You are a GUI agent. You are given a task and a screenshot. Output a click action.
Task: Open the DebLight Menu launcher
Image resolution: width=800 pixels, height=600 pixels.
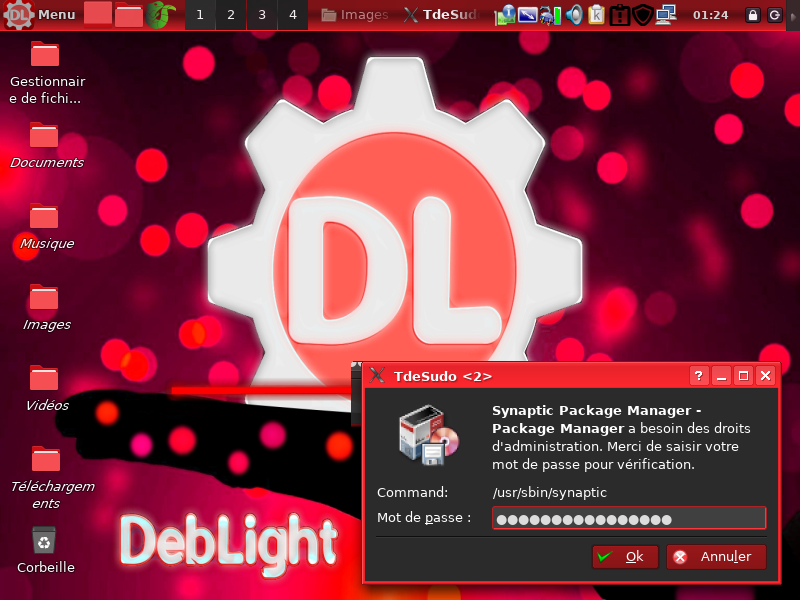click(x=40, y=15)
